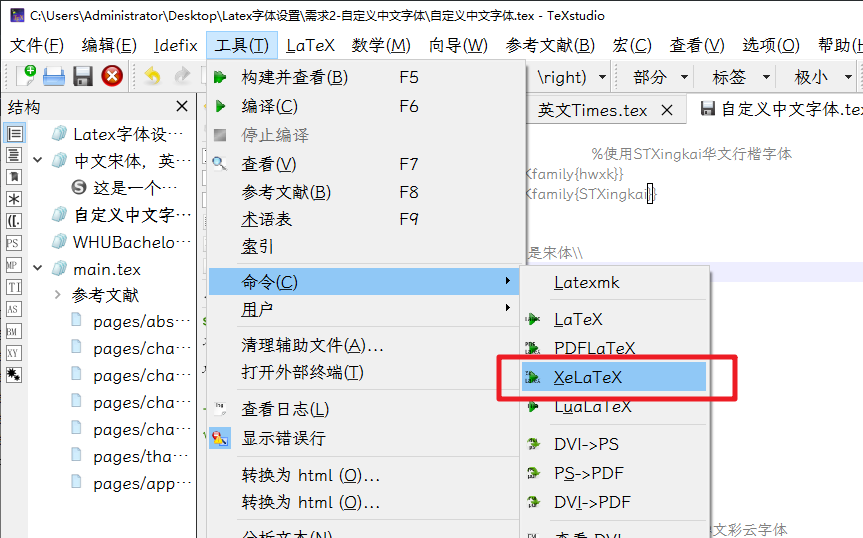Close the 结构 panel with X
Screen dimensions: 863x538
tap(182, 106)
